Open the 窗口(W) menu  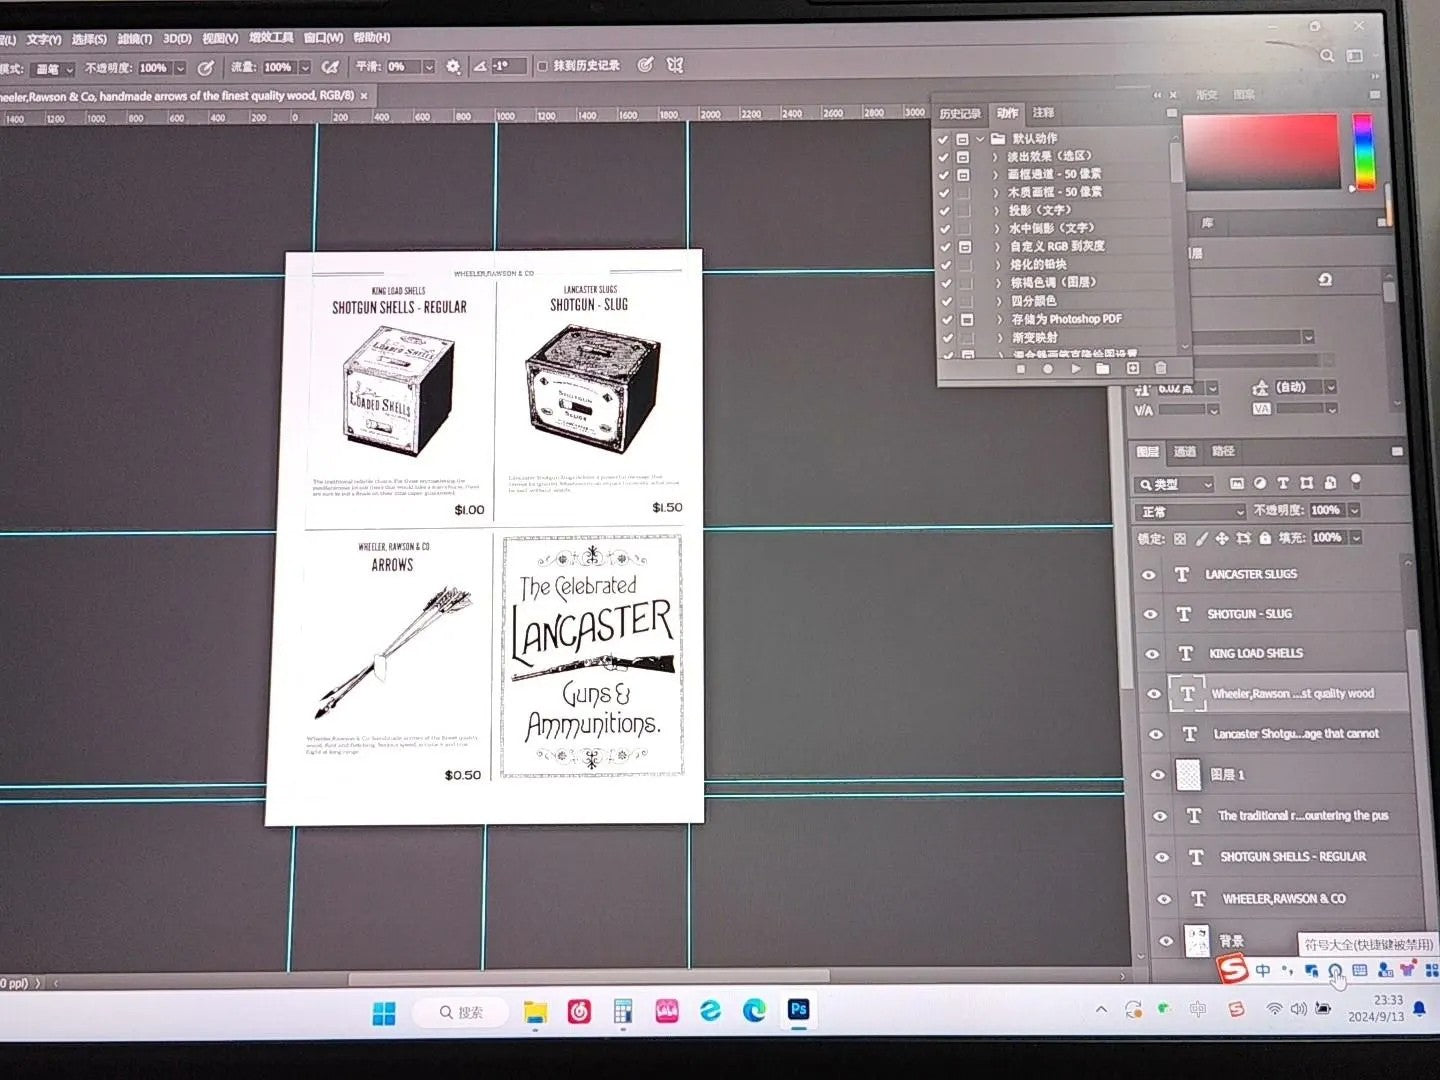pyautogui.click(x=323, y=38)
